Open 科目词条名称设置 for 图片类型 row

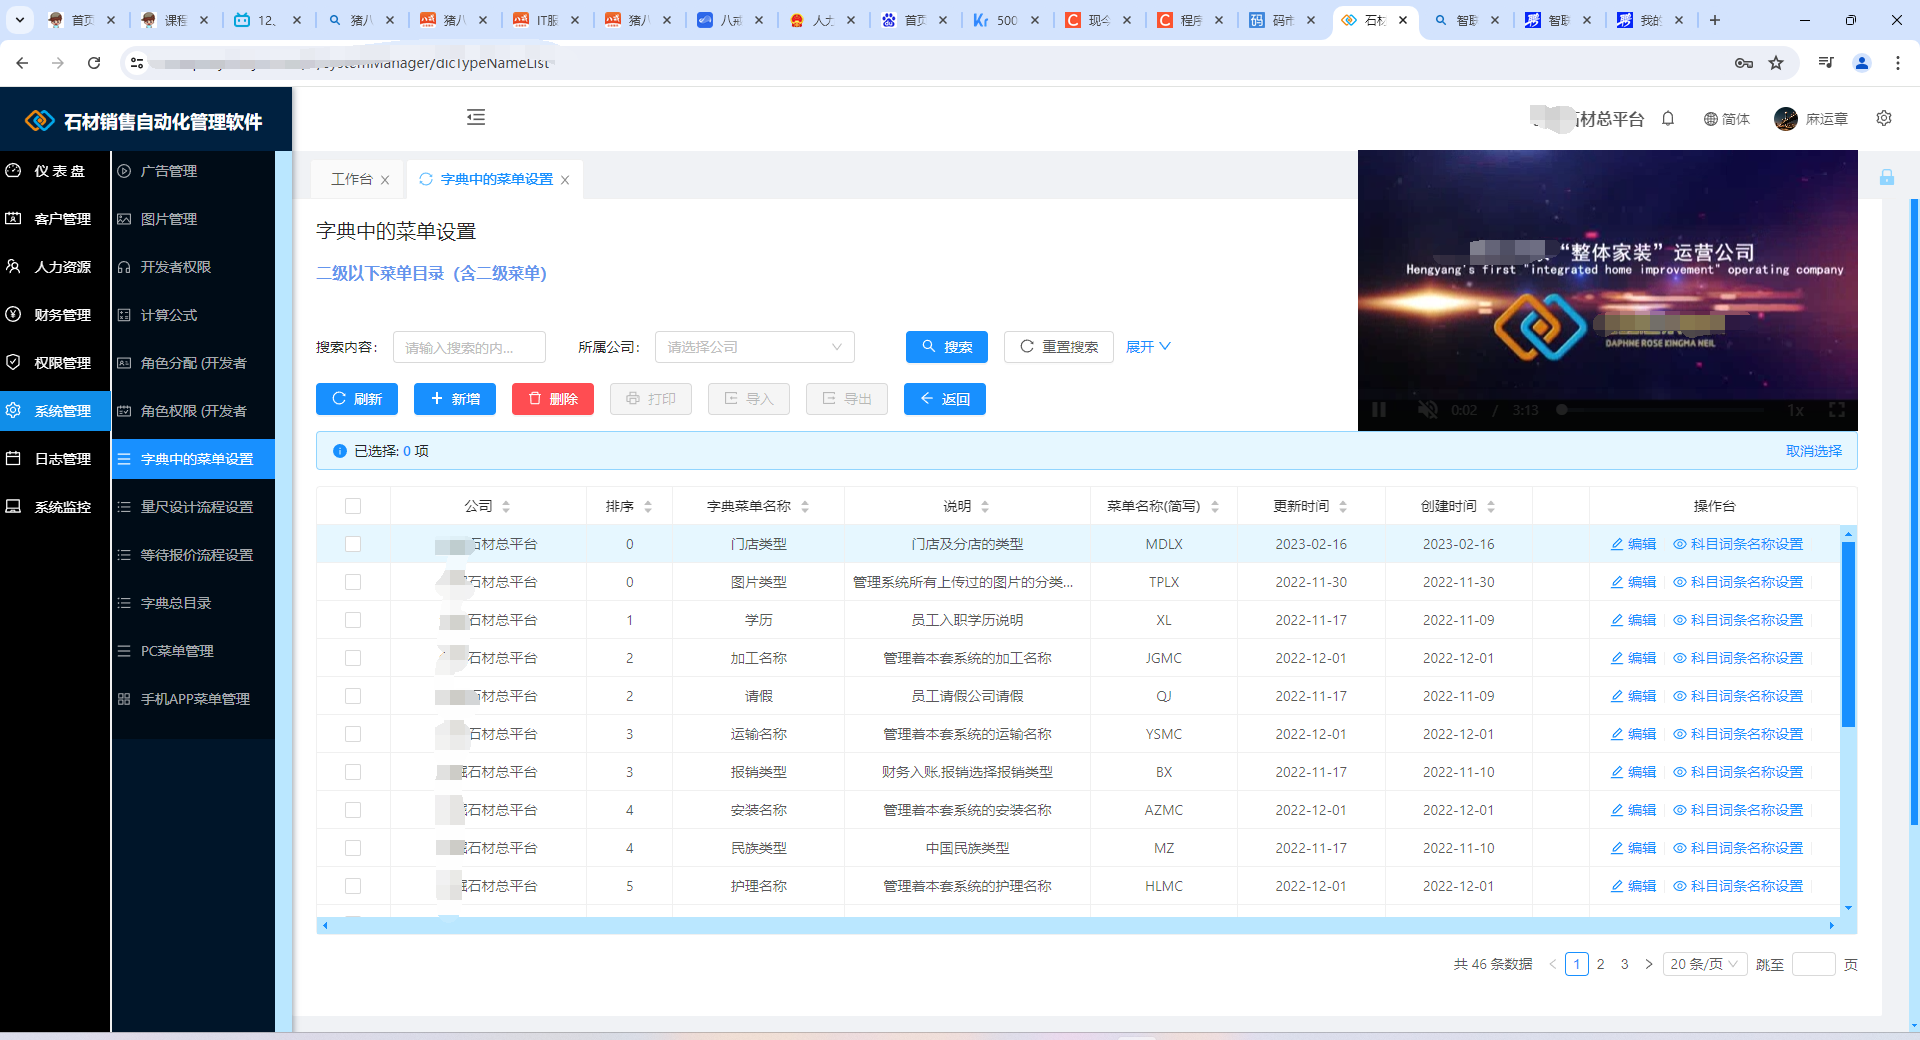(x=1738, y=582)
